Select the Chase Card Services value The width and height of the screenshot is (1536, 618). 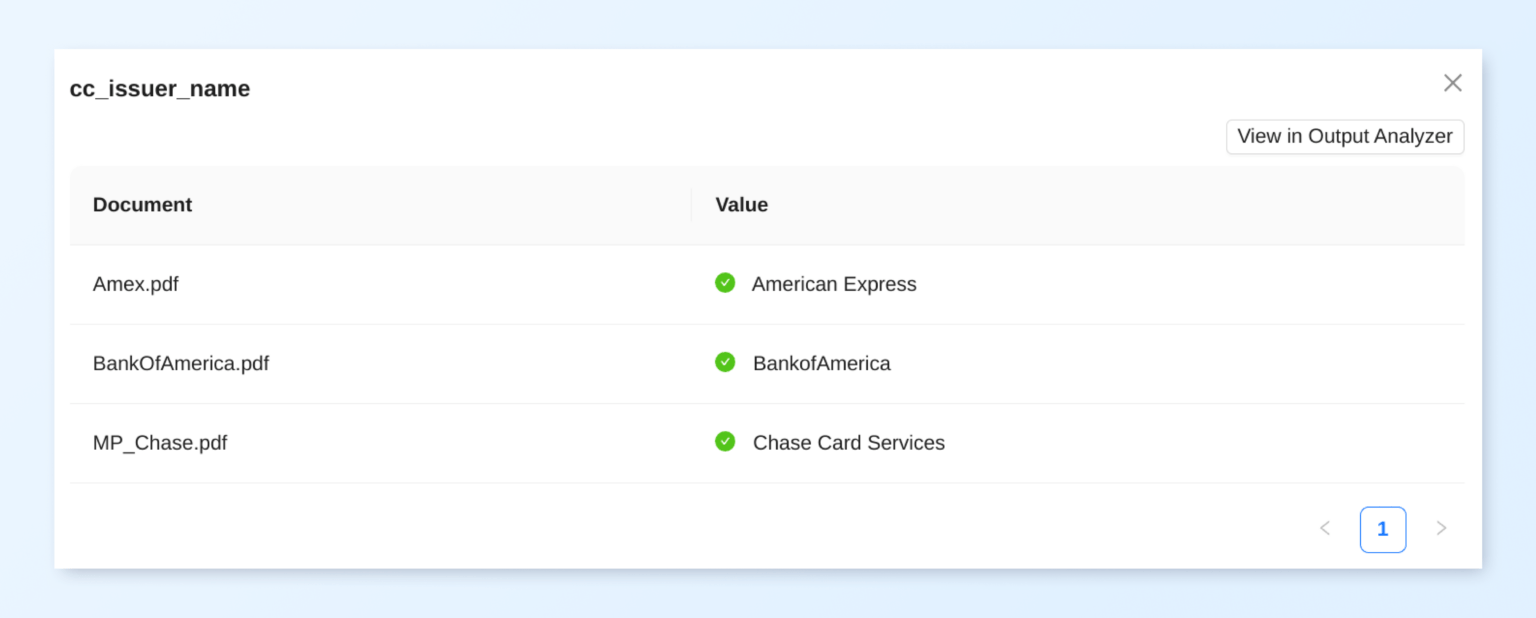click(x=848, y=442)
